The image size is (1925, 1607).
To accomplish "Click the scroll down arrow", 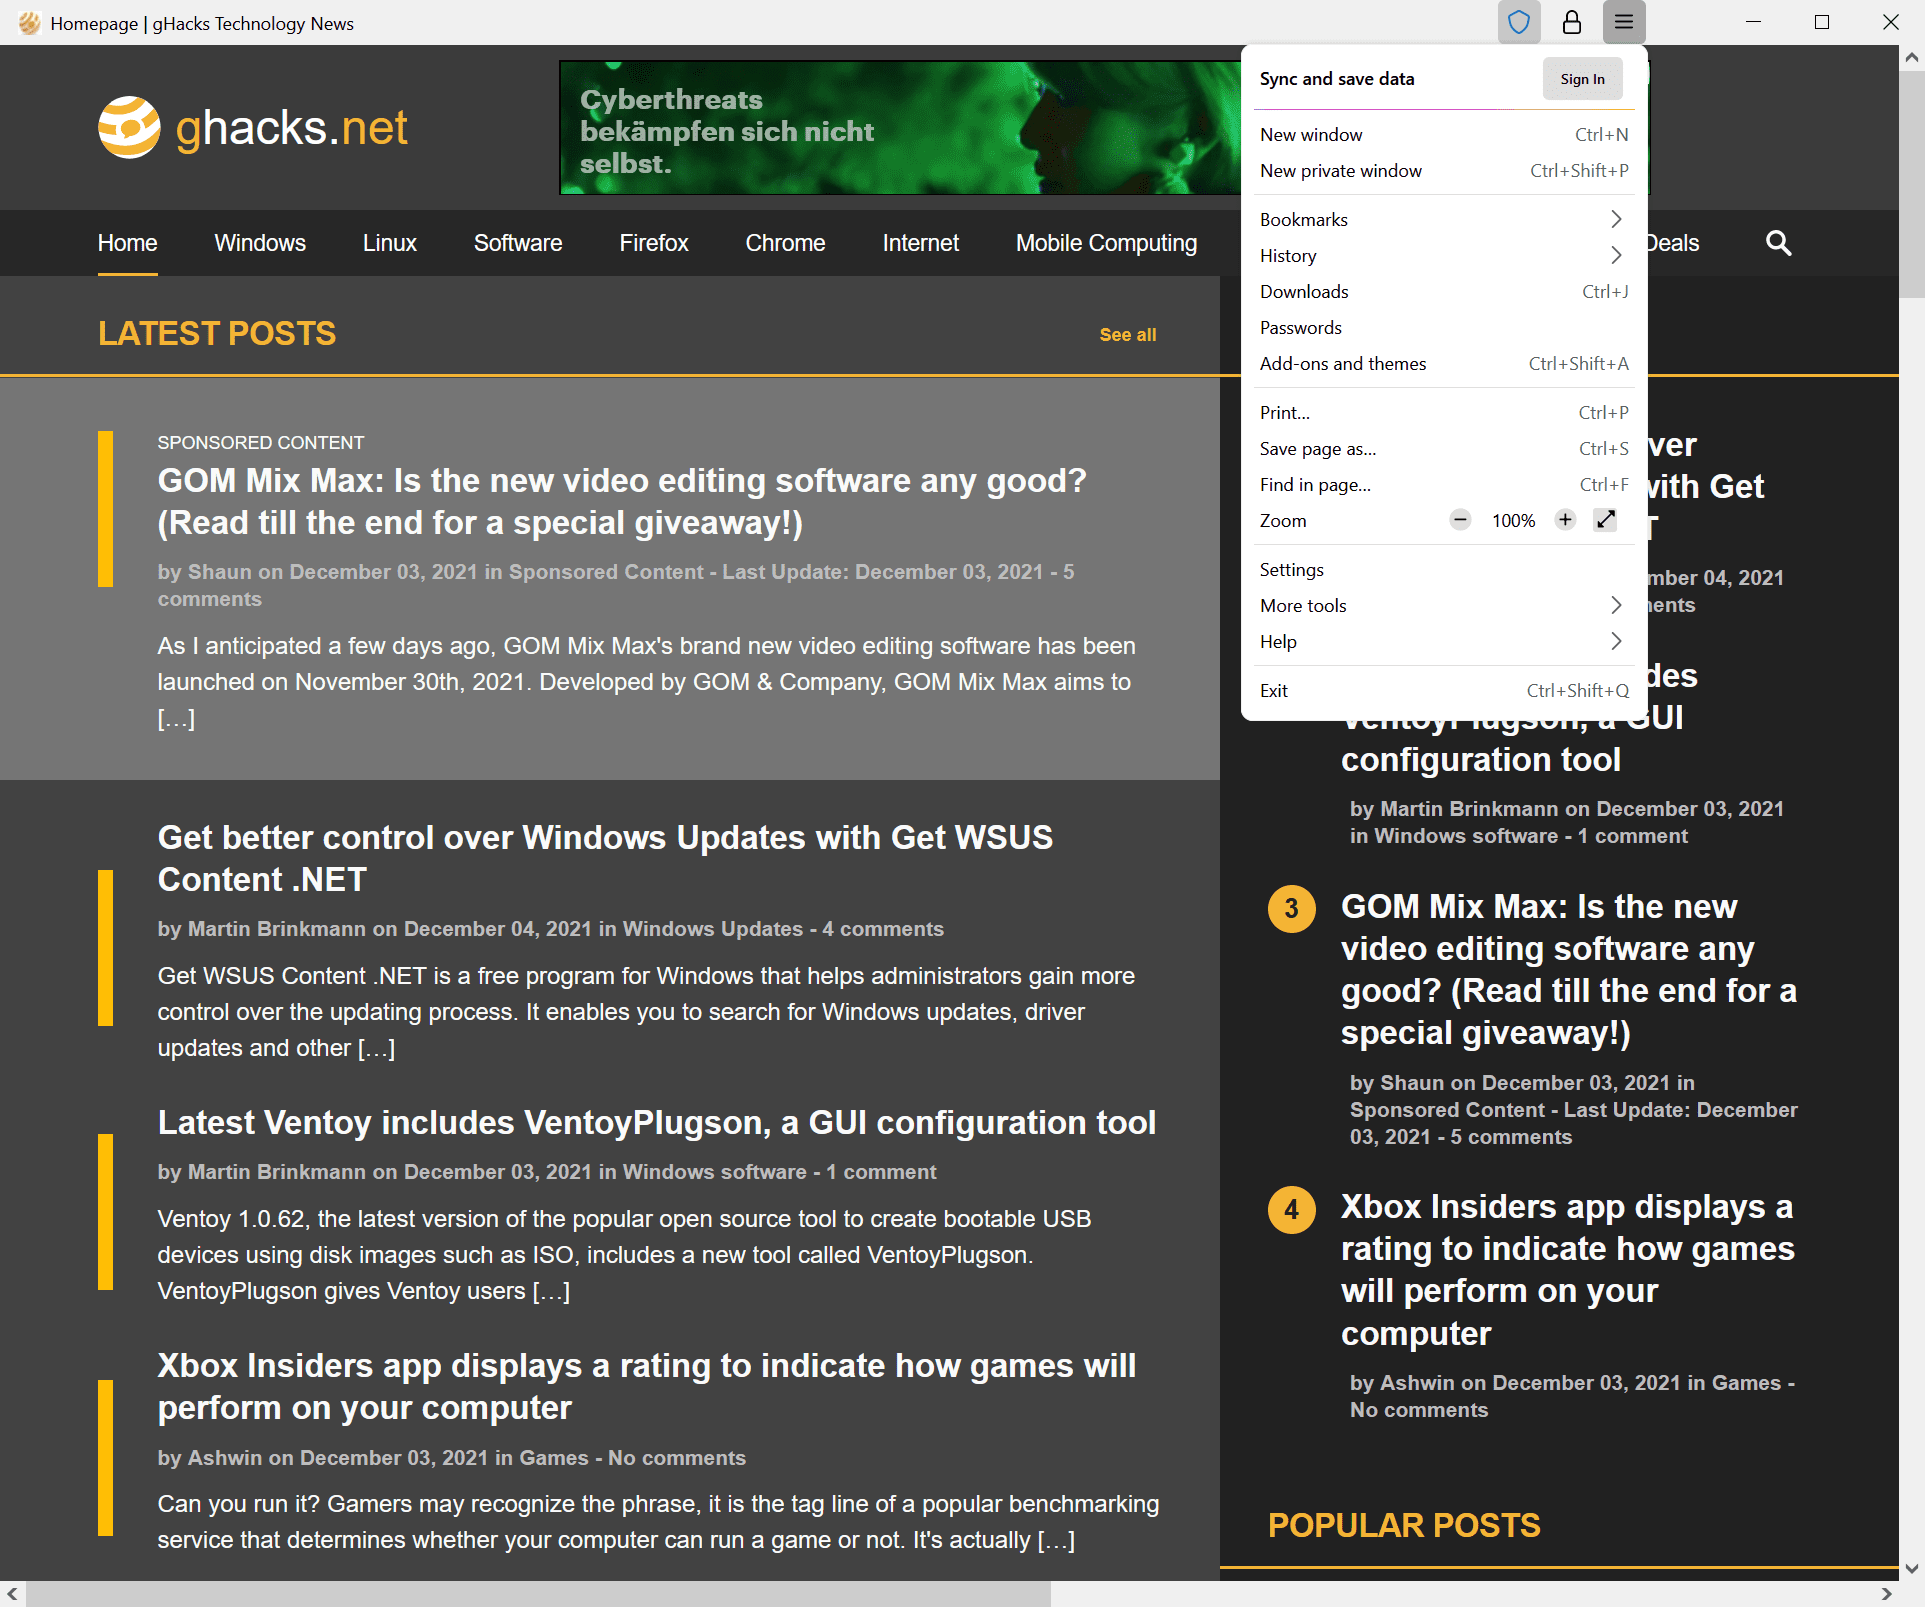I will [1911, 1568].
